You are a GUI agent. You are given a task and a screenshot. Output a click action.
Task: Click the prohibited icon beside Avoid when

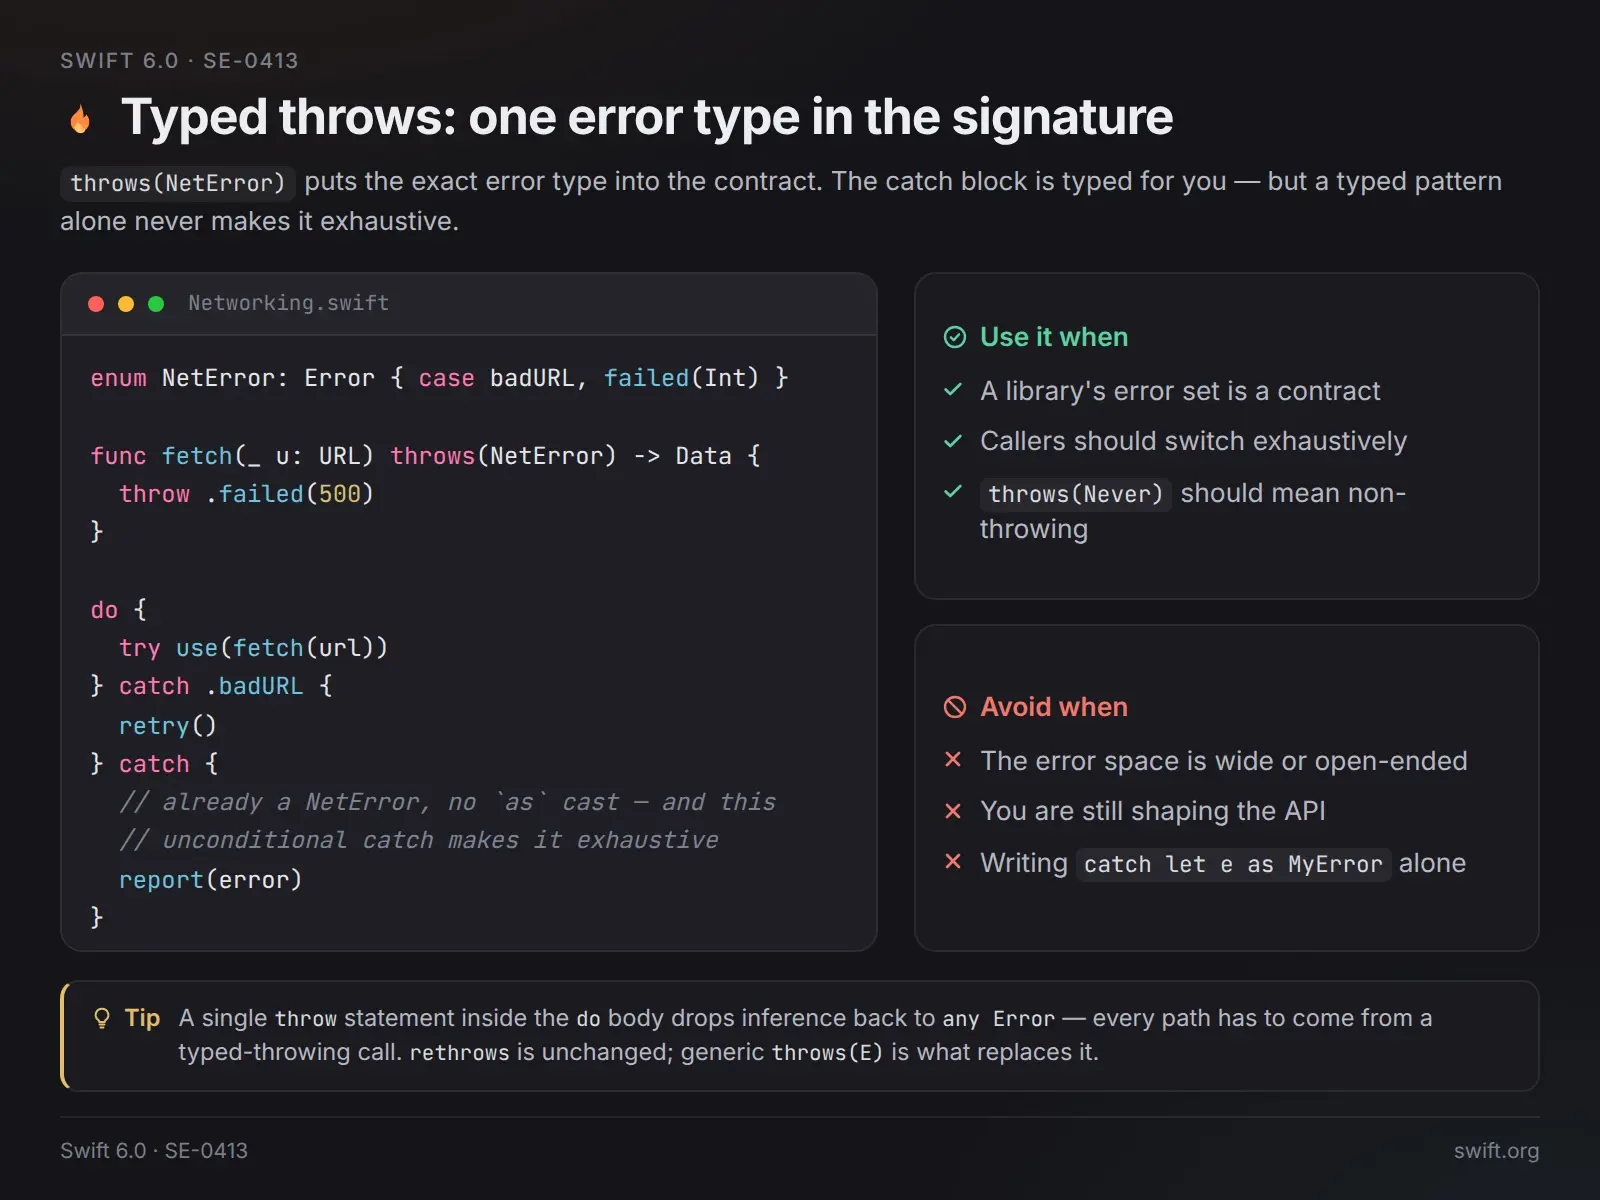point(955,707)
